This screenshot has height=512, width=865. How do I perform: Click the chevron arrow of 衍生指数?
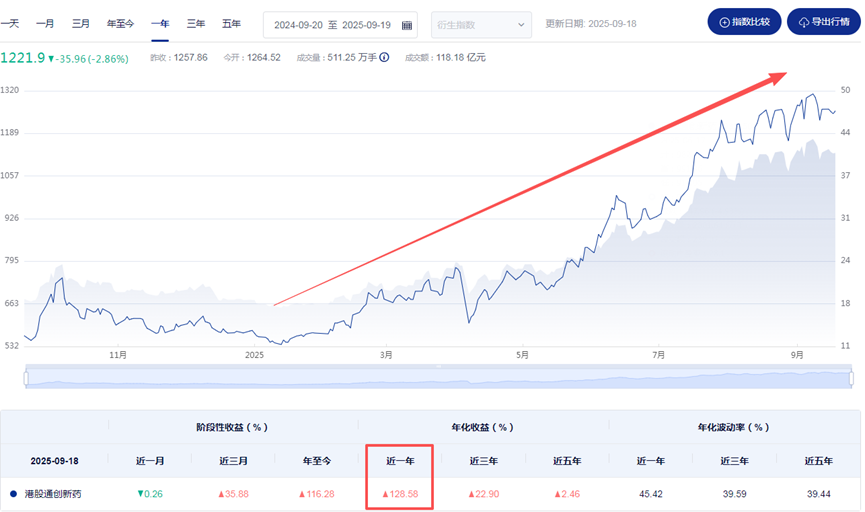(x=520, y=25)
